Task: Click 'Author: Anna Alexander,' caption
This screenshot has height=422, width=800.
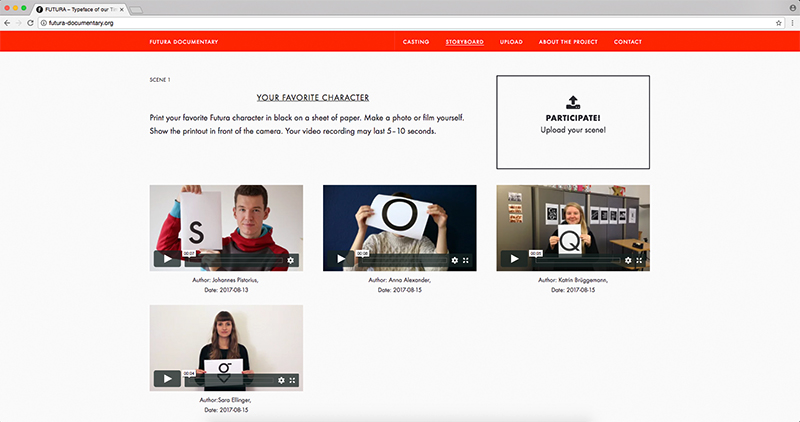Action: tap(399, 280)
